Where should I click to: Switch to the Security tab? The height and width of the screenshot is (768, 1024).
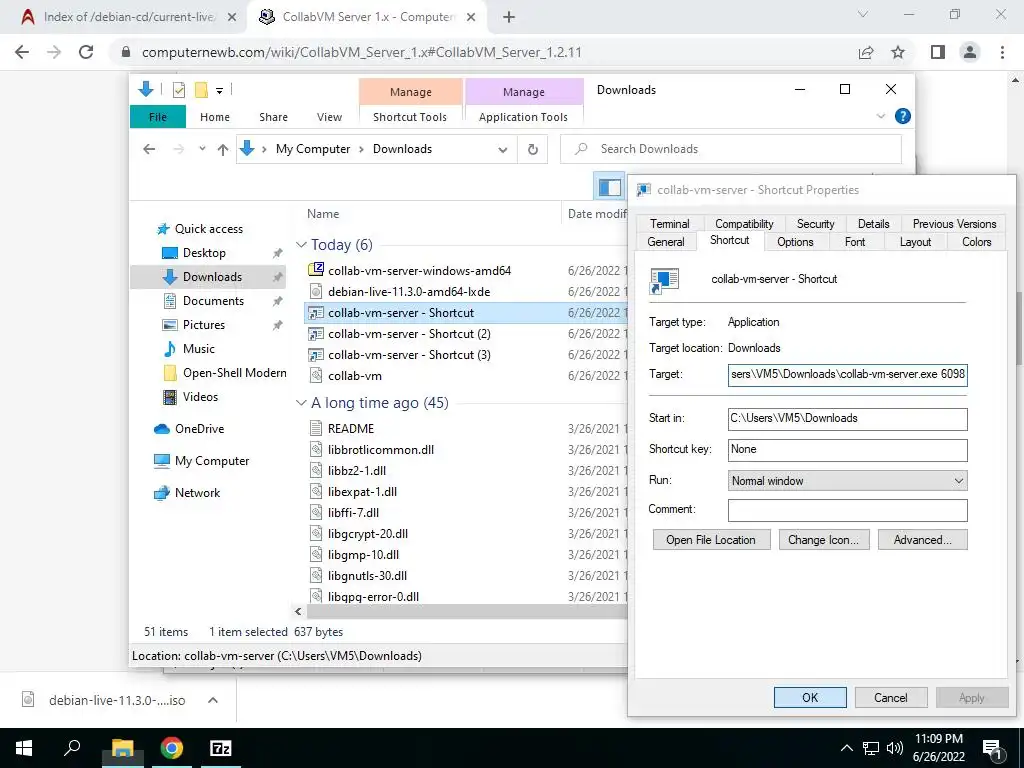pos(815,223)
